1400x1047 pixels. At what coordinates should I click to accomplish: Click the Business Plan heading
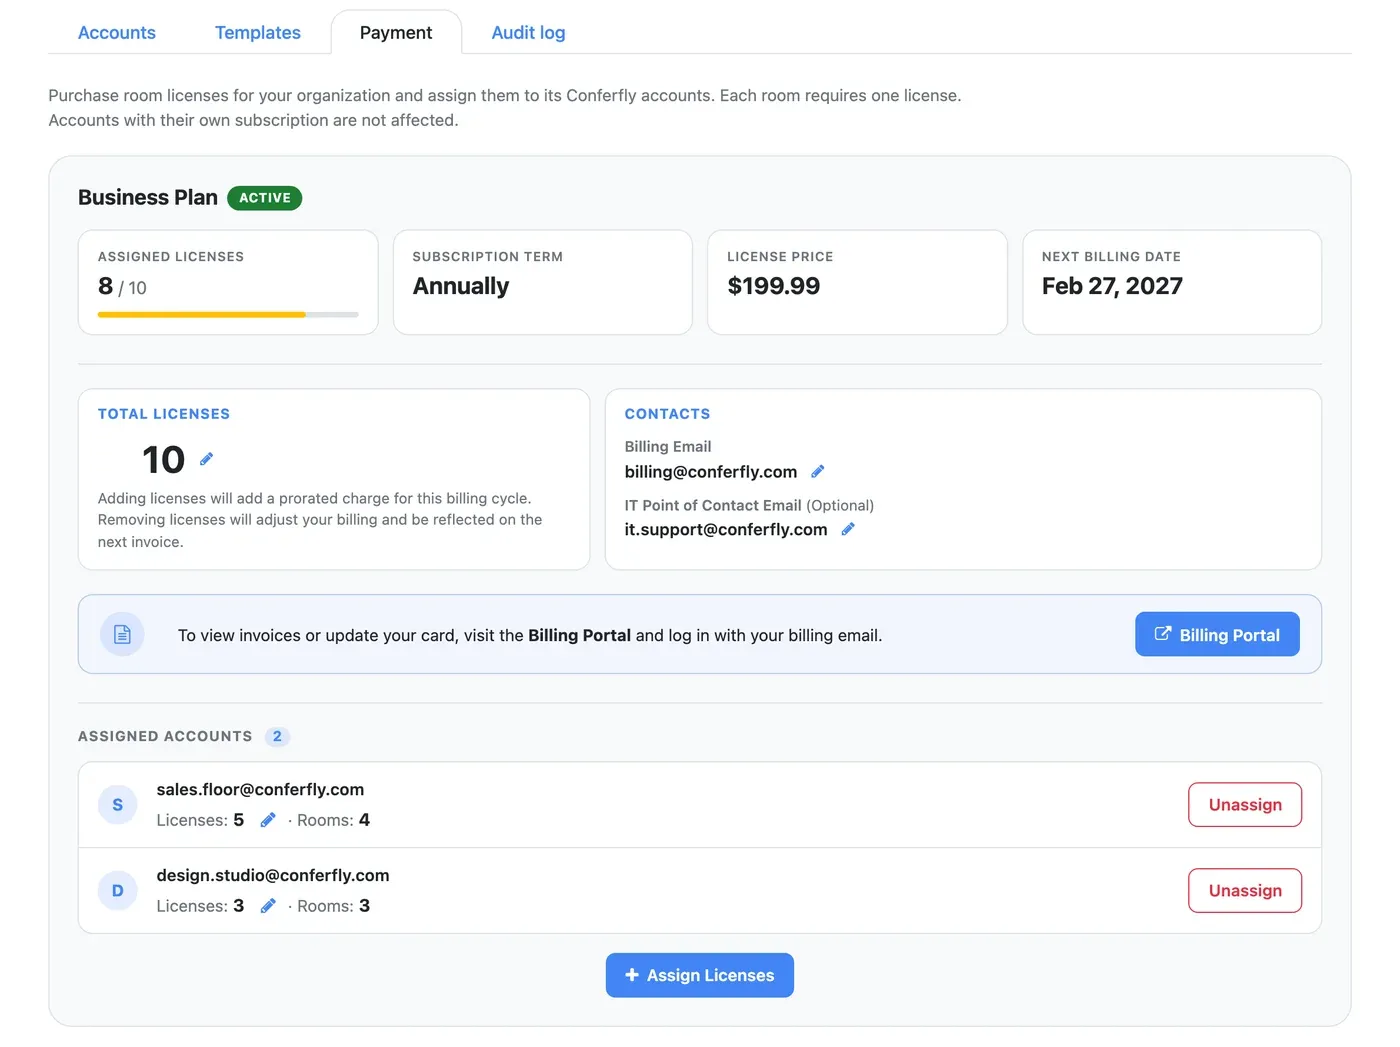(x=148, y=197)
